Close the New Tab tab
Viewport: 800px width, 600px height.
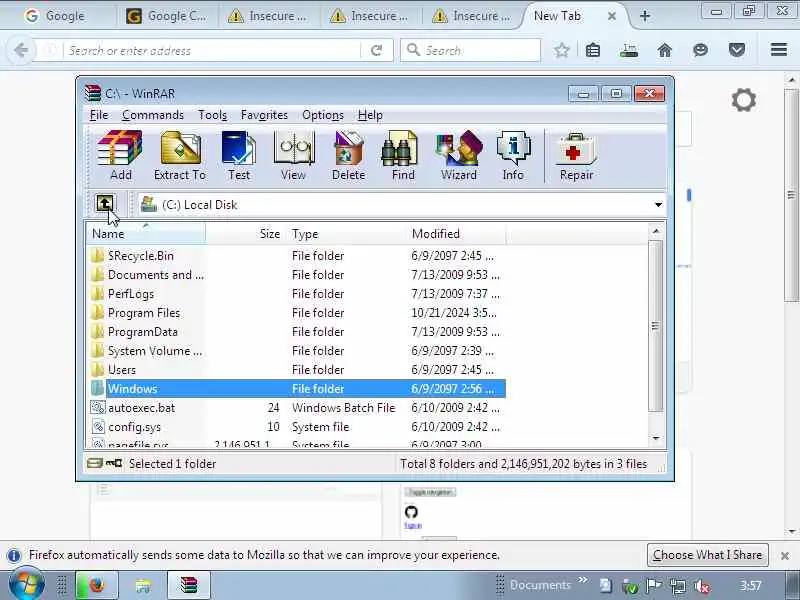[x=612, y=16]
